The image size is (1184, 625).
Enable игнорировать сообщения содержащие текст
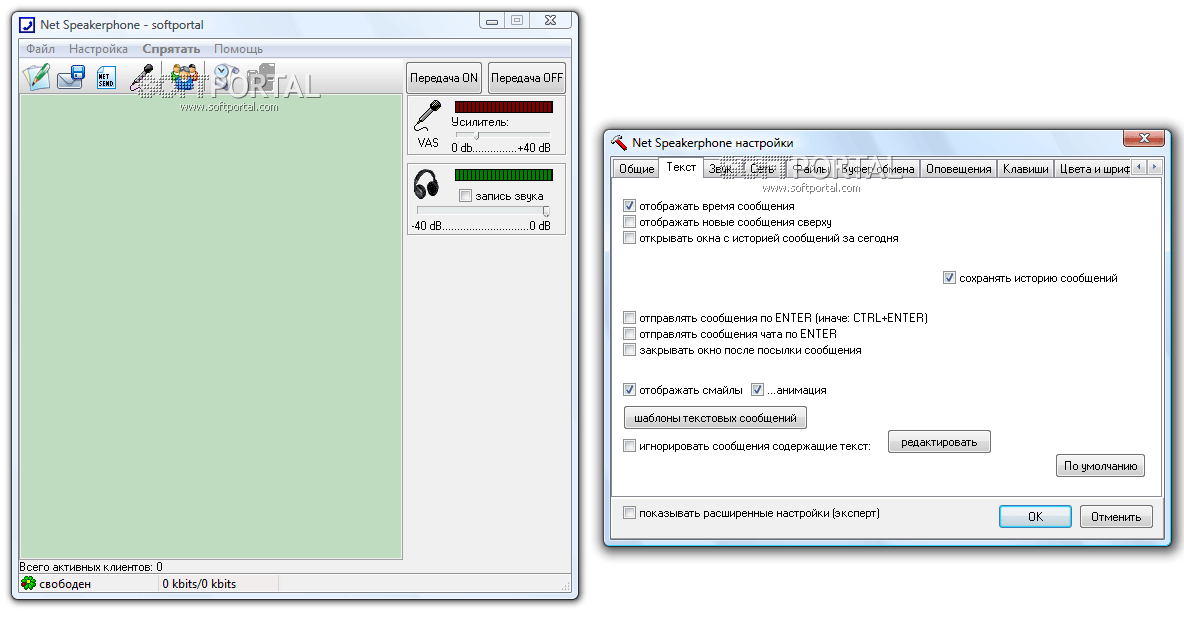click(x=630, y=446)
